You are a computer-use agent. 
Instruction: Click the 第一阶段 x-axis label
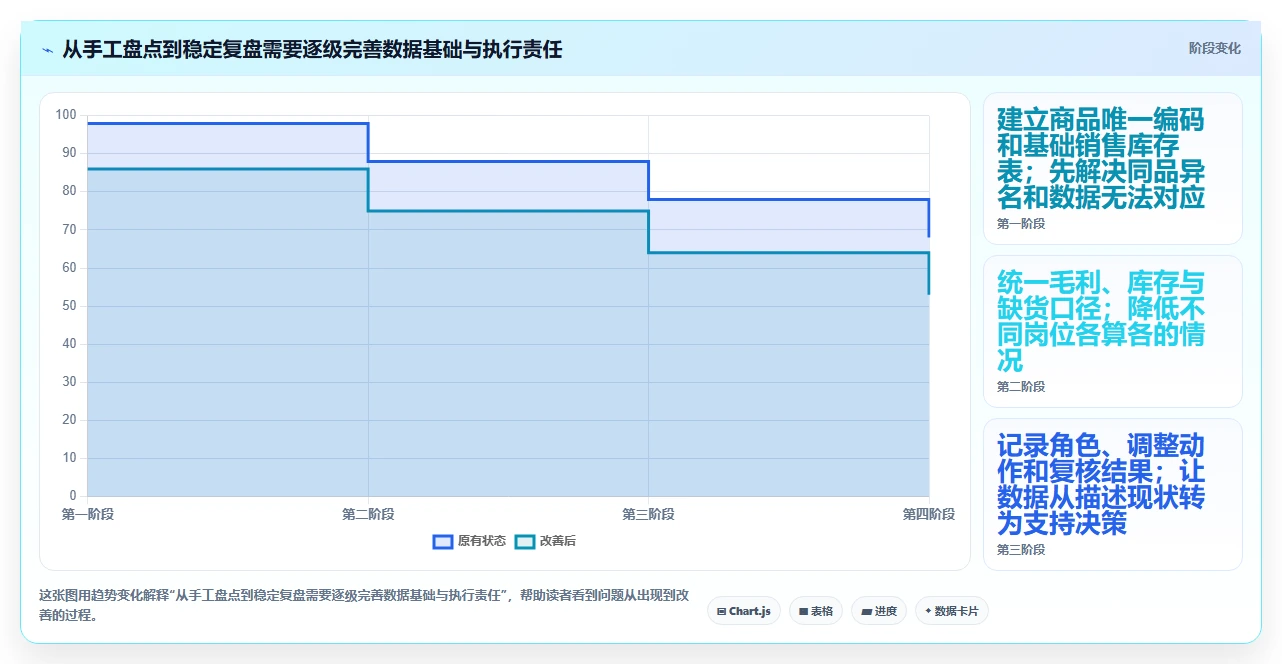pos(88,514)
